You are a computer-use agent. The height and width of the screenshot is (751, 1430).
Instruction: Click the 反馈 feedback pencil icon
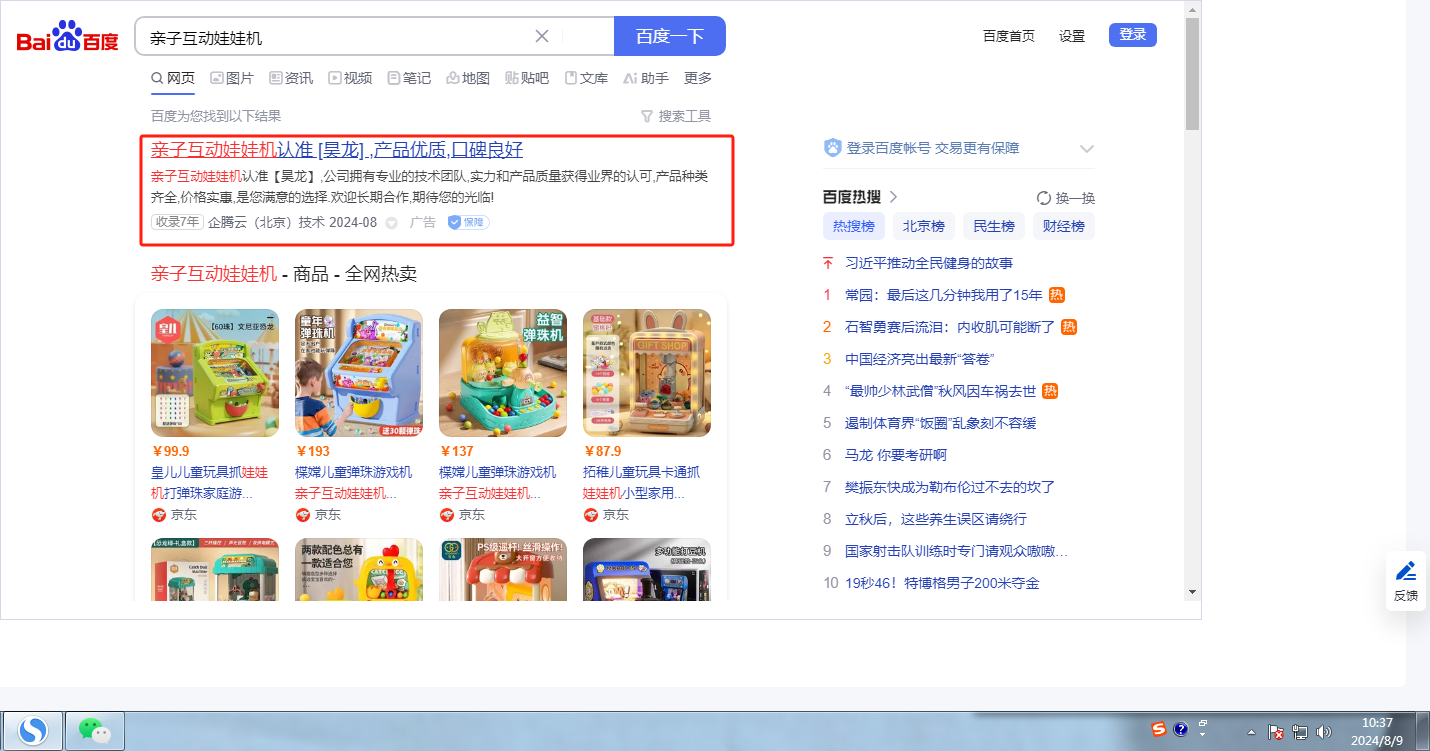(x=1406, y=571)
